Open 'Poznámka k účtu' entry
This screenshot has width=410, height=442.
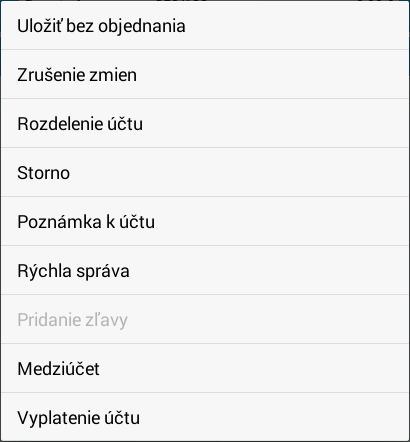pos(205,221)
